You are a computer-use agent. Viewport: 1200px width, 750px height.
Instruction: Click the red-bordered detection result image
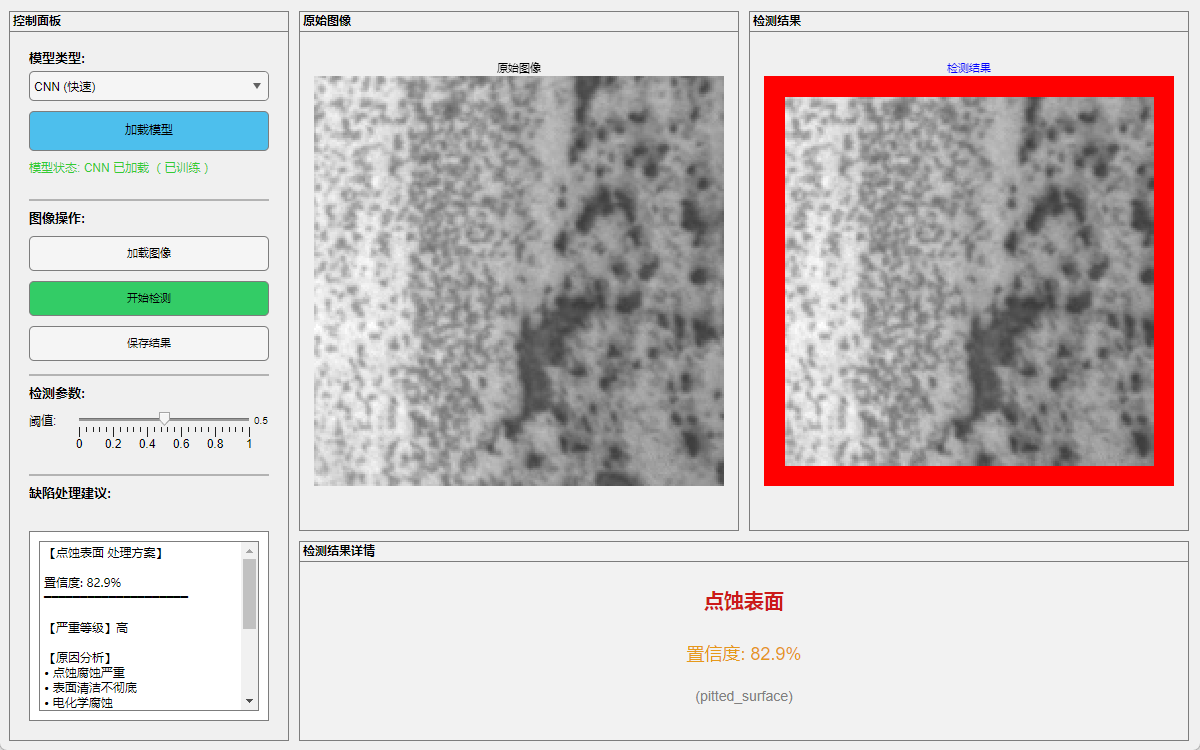969,281
